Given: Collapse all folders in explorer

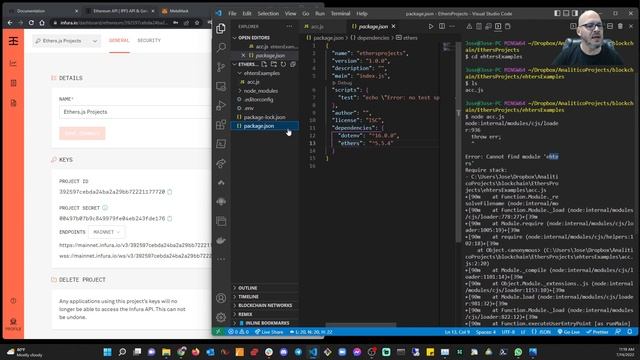Looking at the screenshot, I should pyautogui.click(x=293, y=64).
